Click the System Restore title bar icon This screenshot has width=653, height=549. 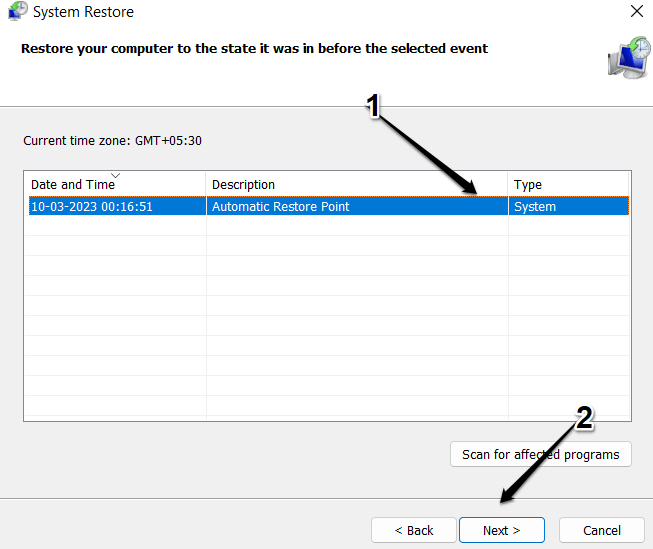pos(16,12)
